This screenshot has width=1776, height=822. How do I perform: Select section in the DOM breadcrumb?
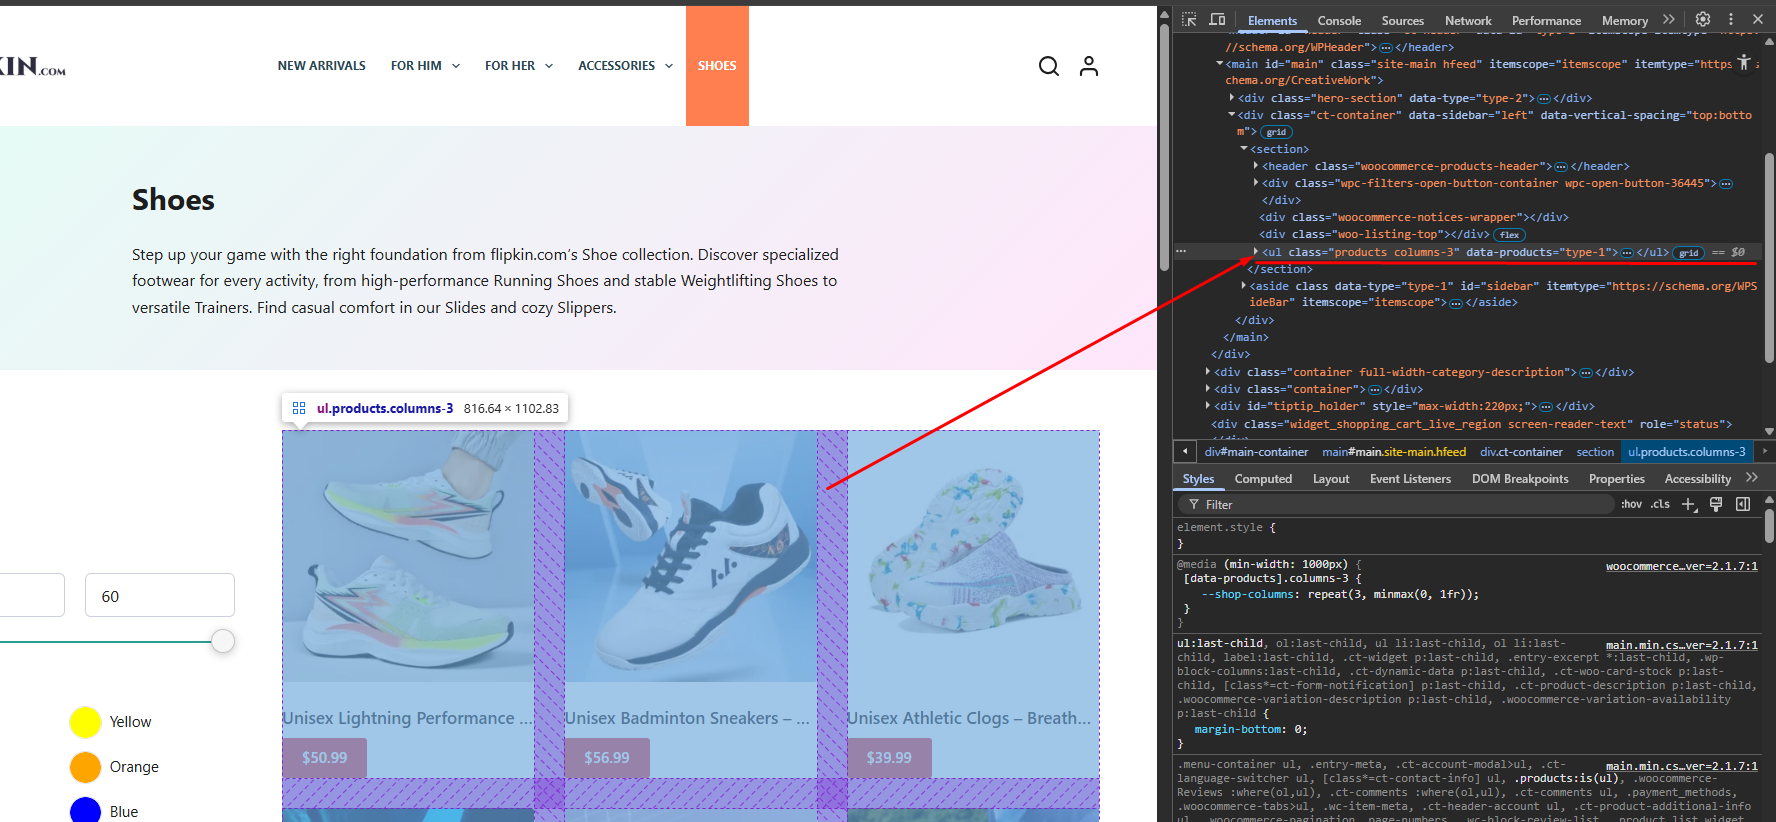coord(1595,452)
